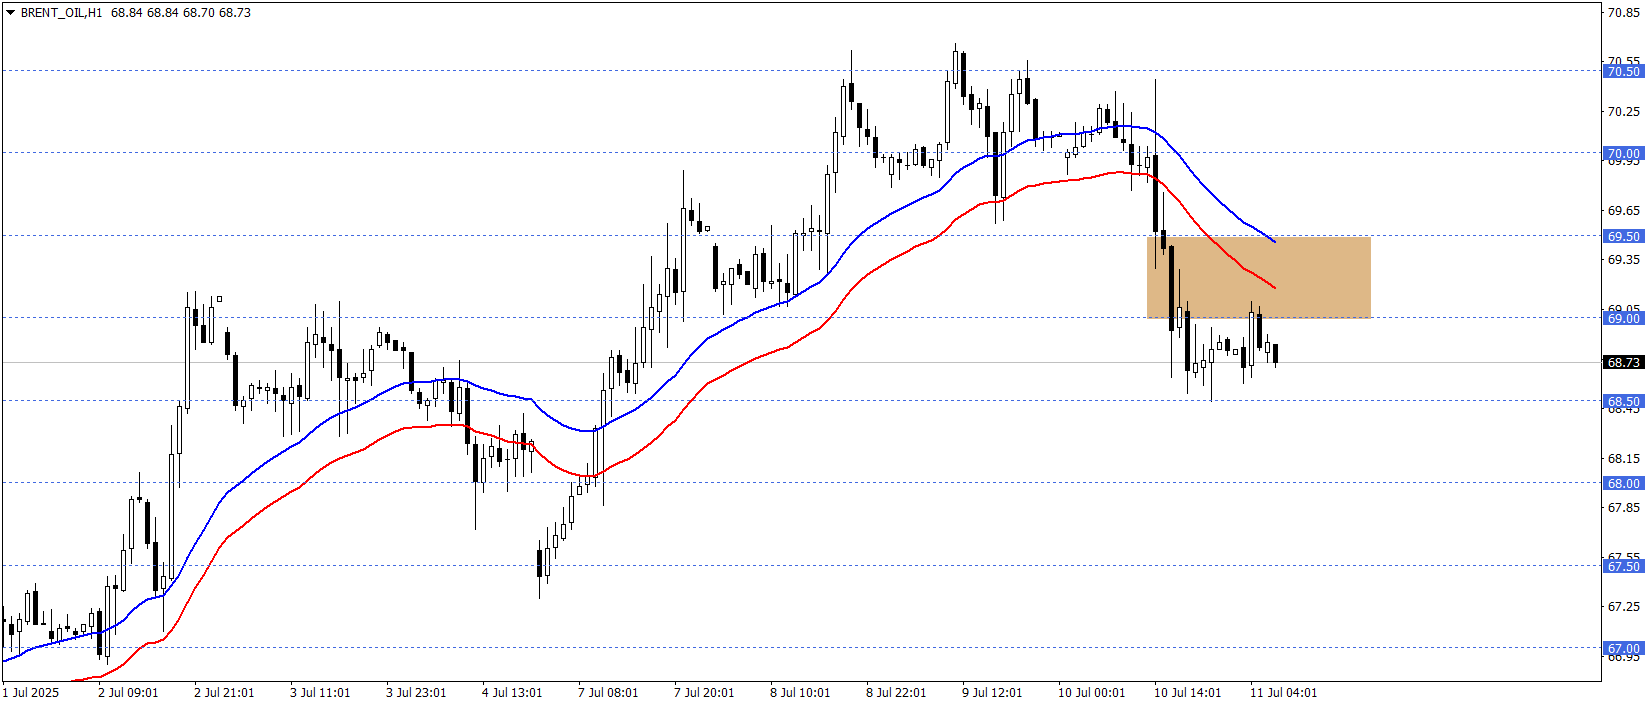Select the 68.00 price level label
Screen dimensions: 1651x705
(x=1623, y=483)
